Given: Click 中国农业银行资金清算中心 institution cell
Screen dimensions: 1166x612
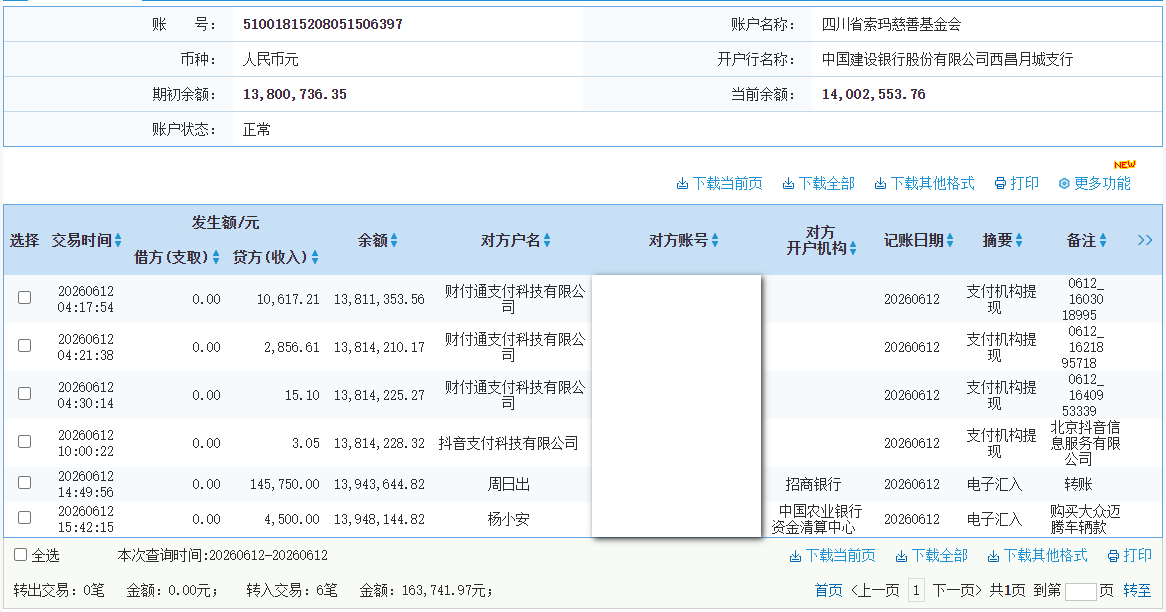Looking at the screenshot, I should point(816,519).
